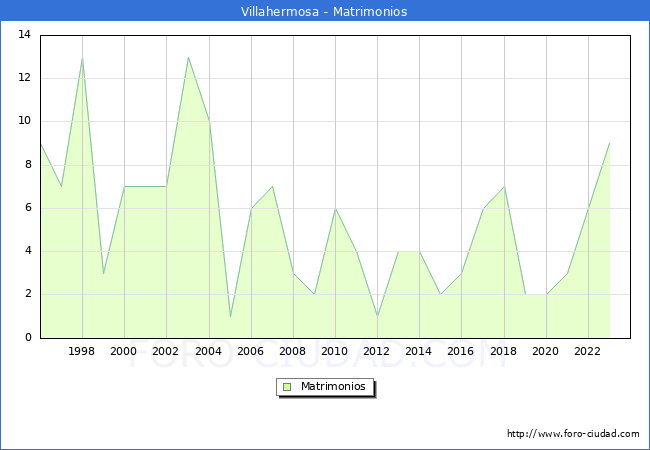Click the y-axis value 6
This screenshot has height=450, width=650.
click(x=28, y=208)
